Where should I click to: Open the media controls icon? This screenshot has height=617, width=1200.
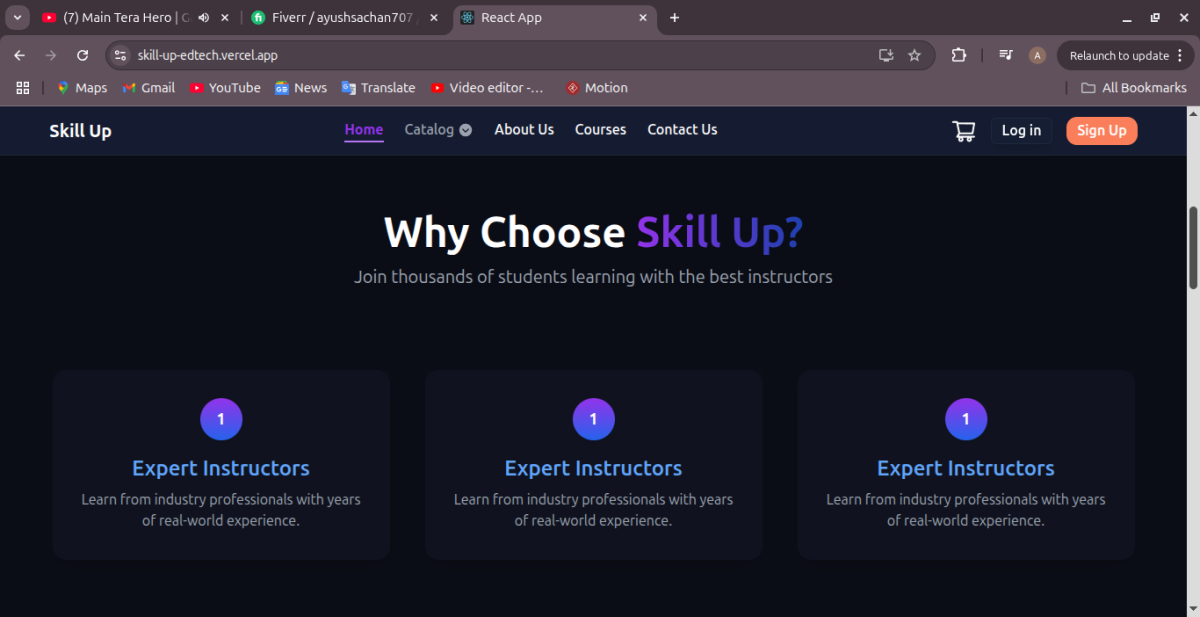pos(1006,56)
